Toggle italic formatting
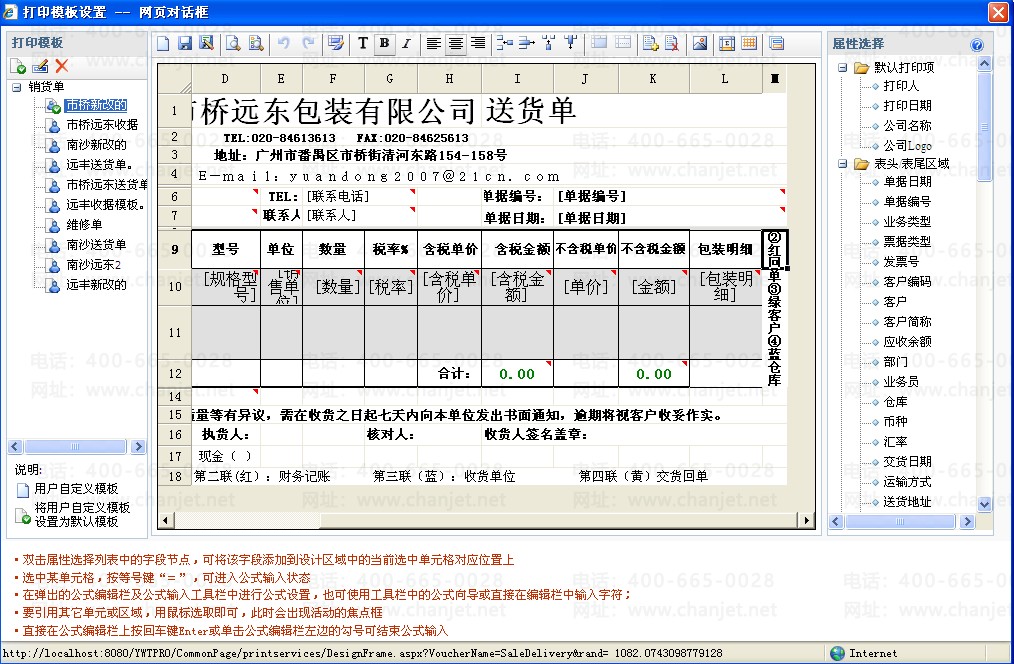This screenshot has height=664, width=1014. pos(406,43)
